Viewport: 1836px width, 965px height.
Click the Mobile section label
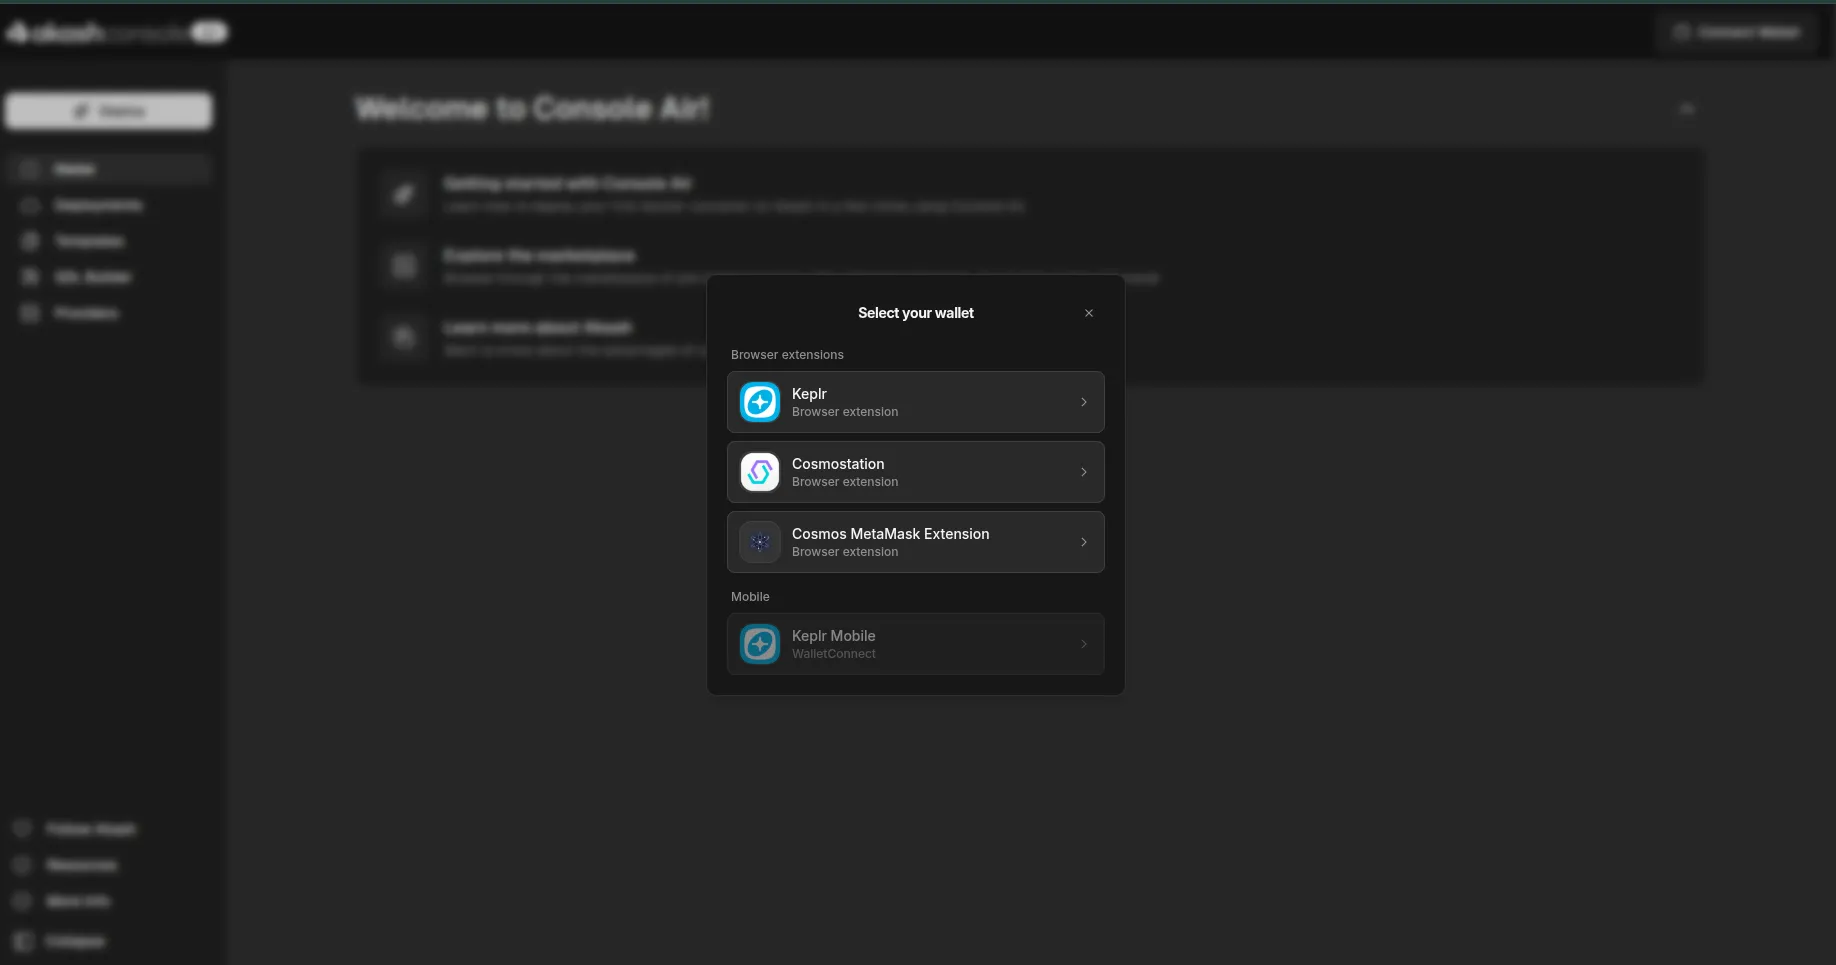point(750,597)
